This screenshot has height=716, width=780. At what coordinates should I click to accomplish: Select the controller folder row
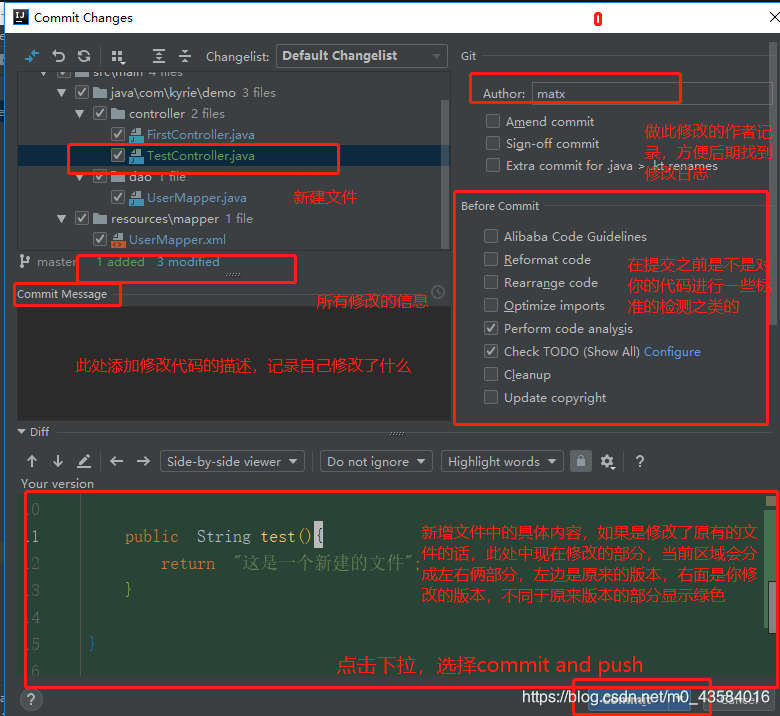(234, 113)
